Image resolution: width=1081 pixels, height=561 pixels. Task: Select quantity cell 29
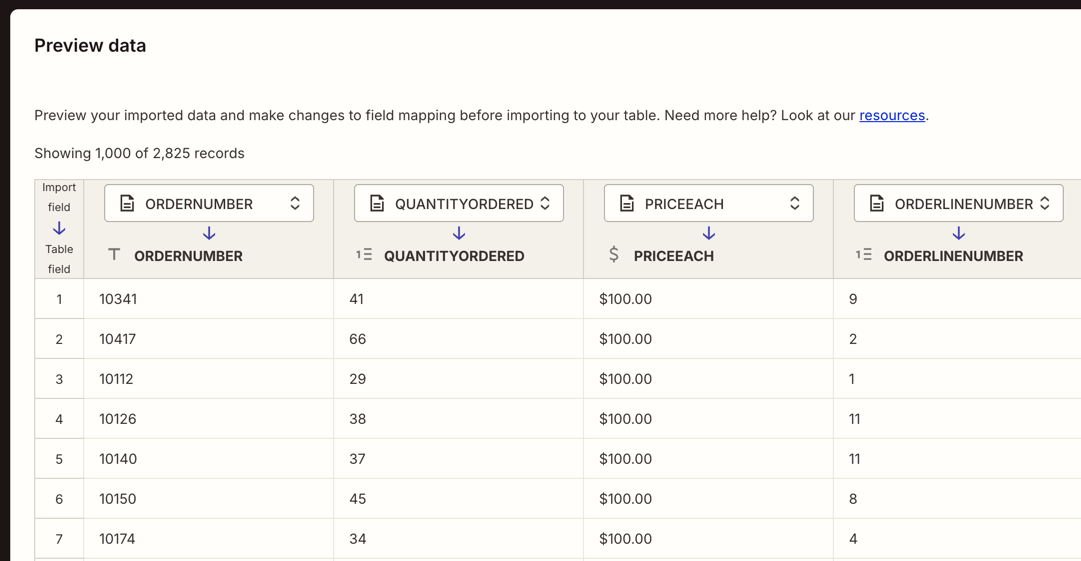pyautogui.click(x=458, y=379)
